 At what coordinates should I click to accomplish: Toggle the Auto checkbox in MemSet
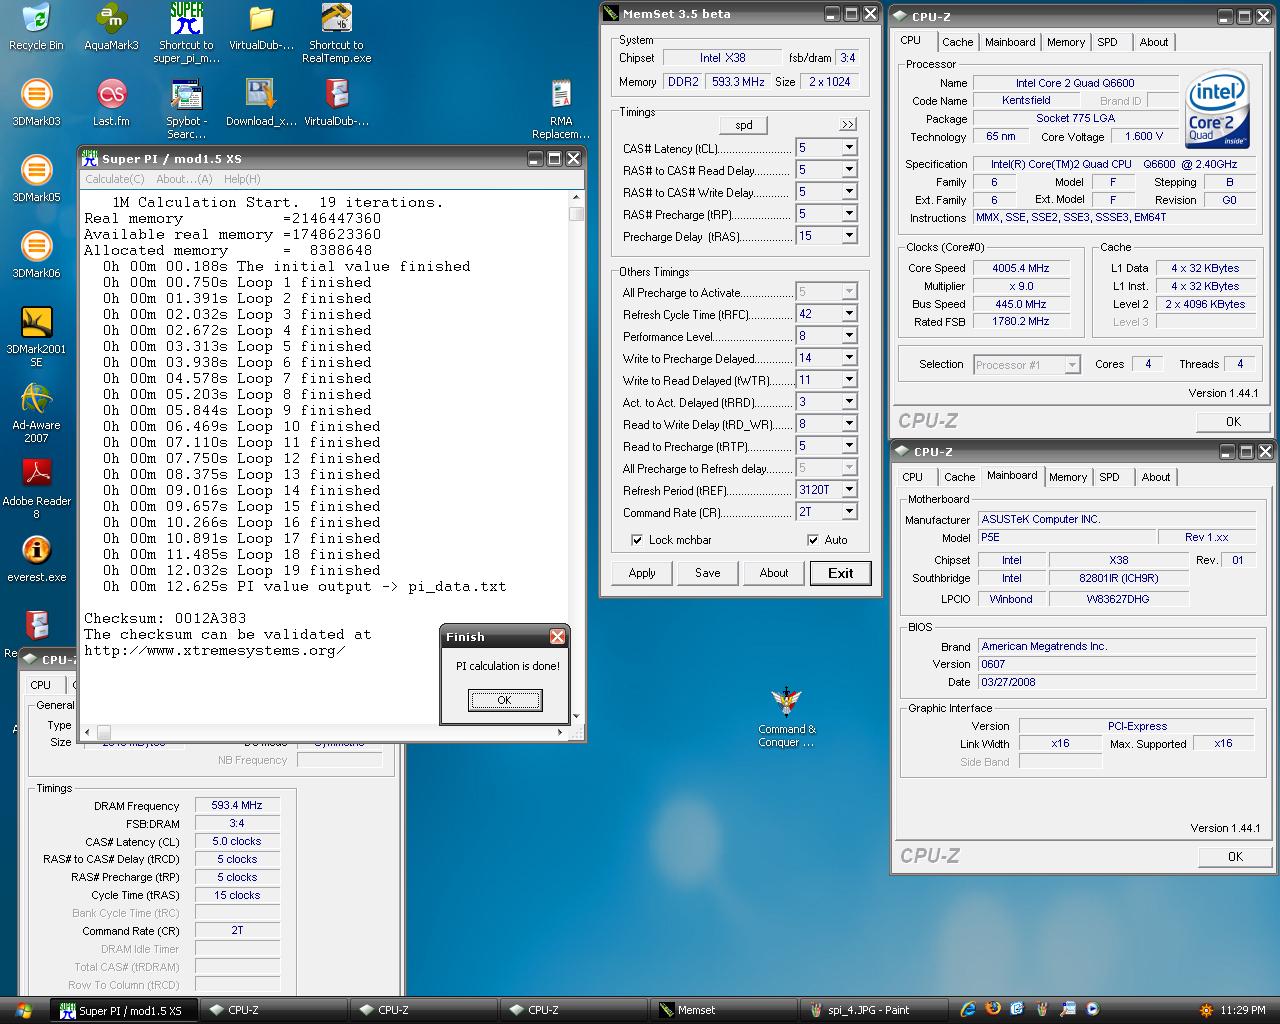[x=813, y=540]
